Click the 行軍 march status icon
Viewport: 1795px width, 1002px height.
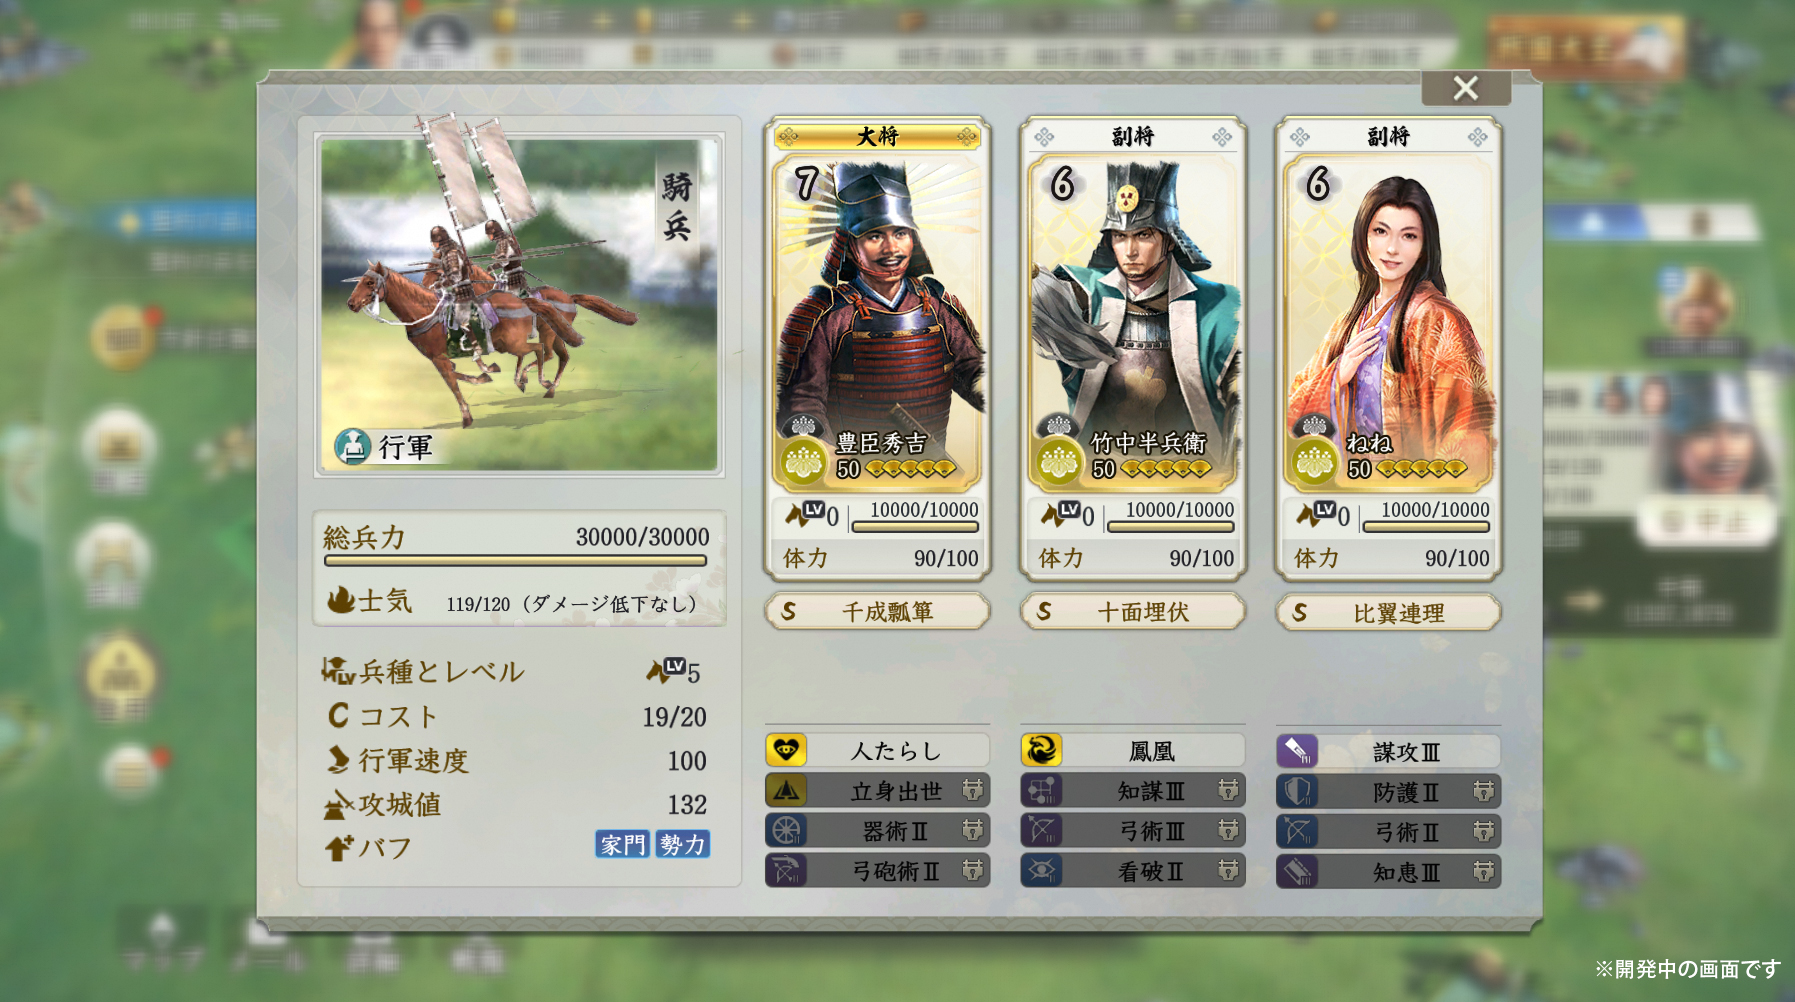point(352,446)
